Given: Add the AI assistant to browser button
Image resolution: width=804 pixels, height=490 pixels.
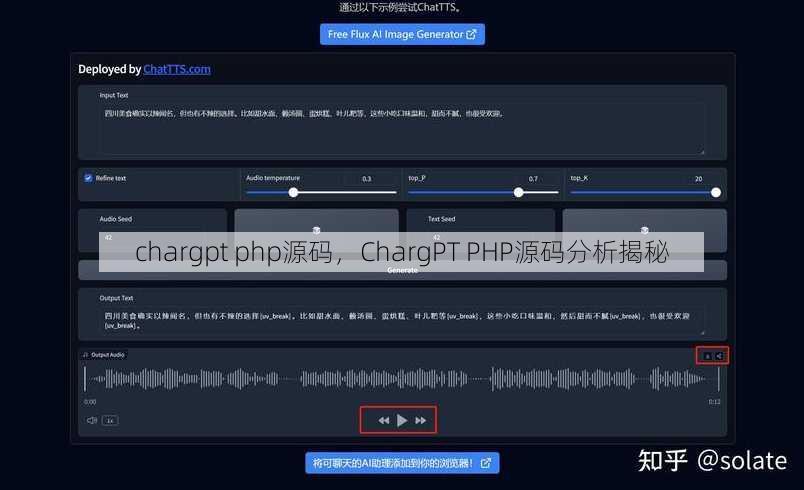Looking at the screenshot, I should coord(402,463).
